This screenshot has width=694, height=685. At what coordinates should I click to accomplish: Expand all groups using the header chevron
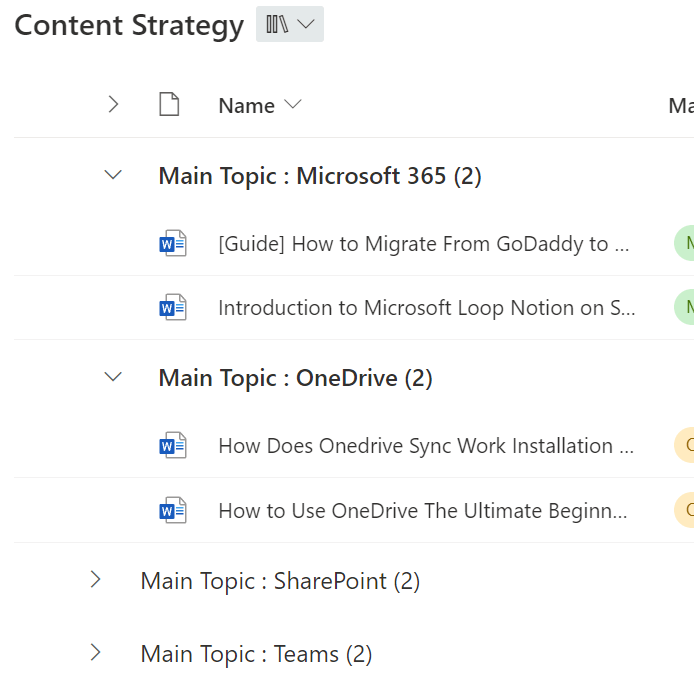pos(113,105)
